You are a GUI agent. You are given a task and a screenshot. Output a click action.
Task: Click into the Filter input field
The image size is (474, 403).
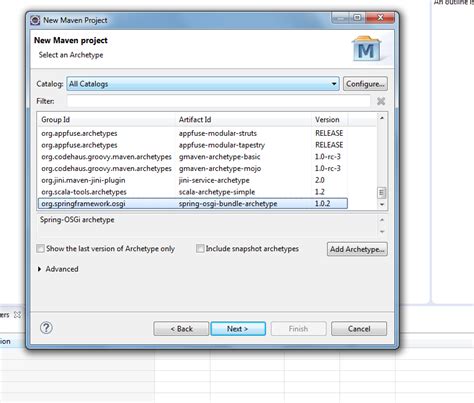[x=219, y=101]
